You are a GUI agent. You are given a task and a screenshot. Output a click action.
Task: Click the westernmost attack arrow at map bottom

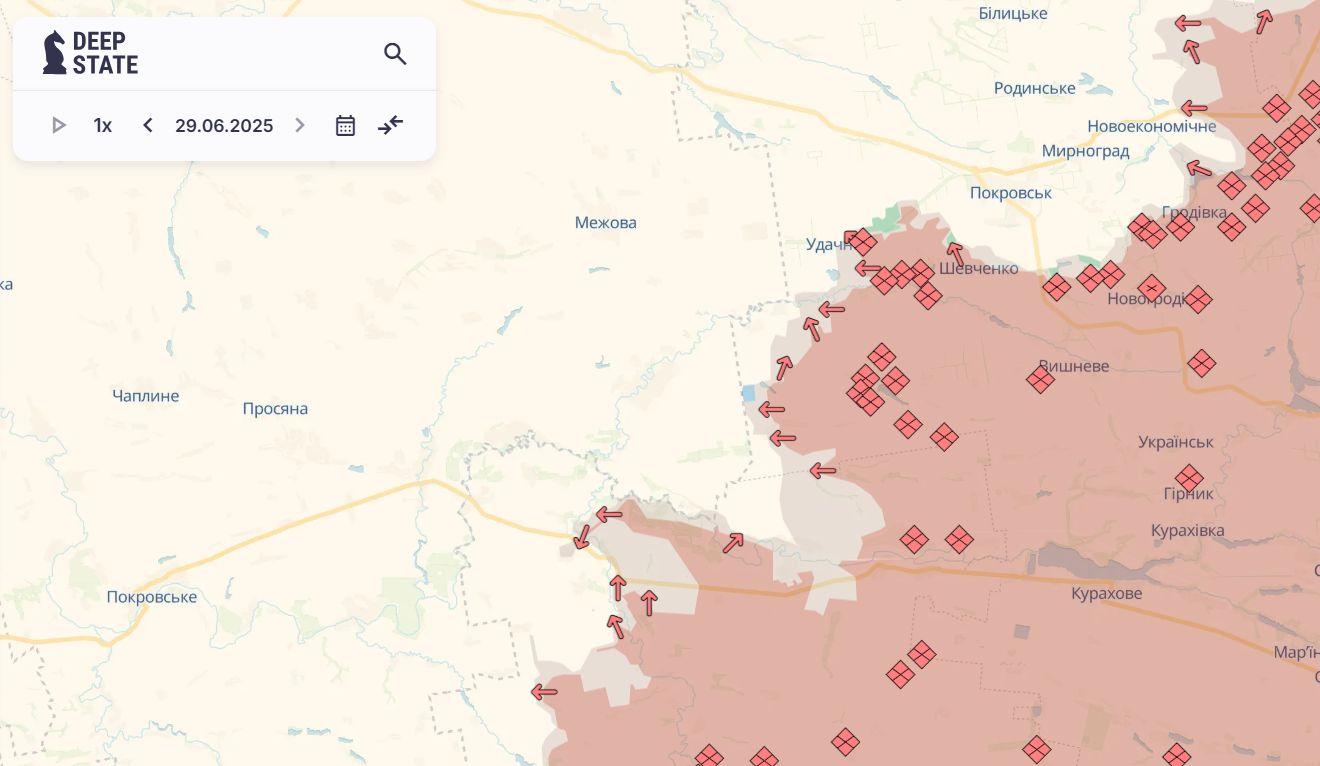pyautogui.click(x=544, y=692)
